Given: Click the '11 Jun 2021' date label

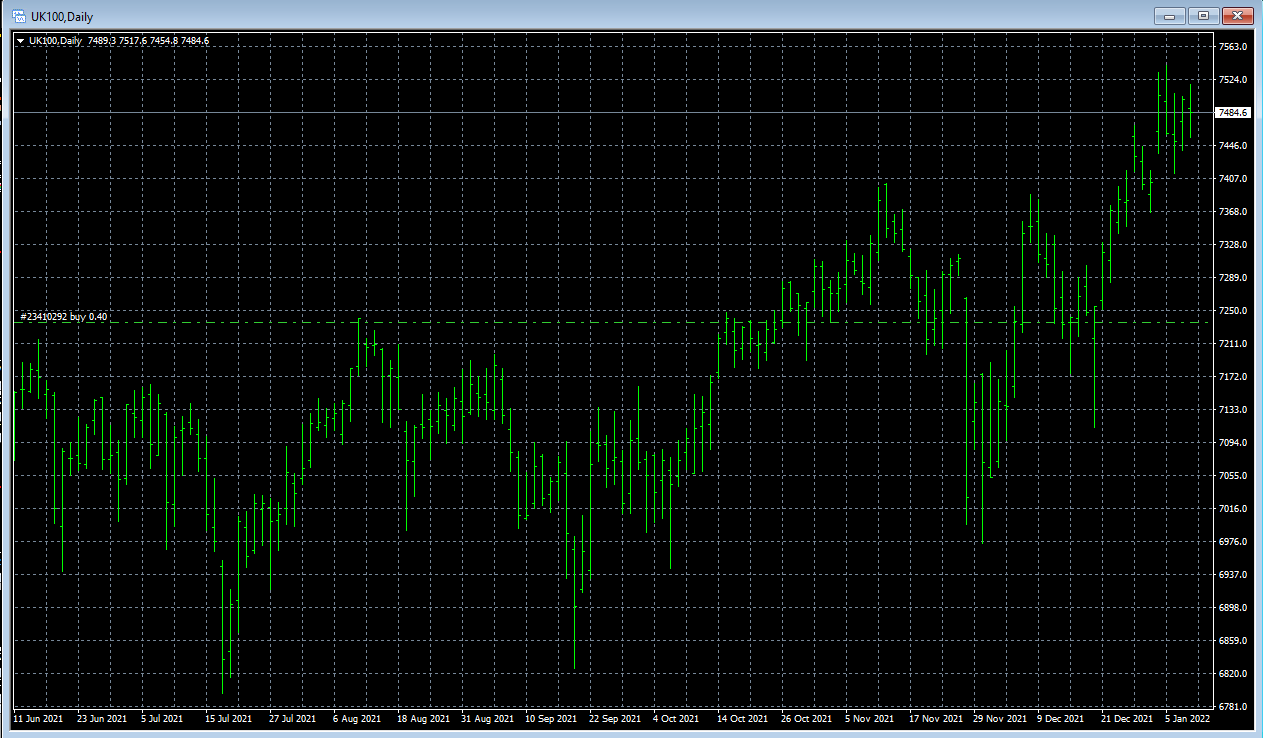Looking at the screenshot, I should (x=38, y=719).
